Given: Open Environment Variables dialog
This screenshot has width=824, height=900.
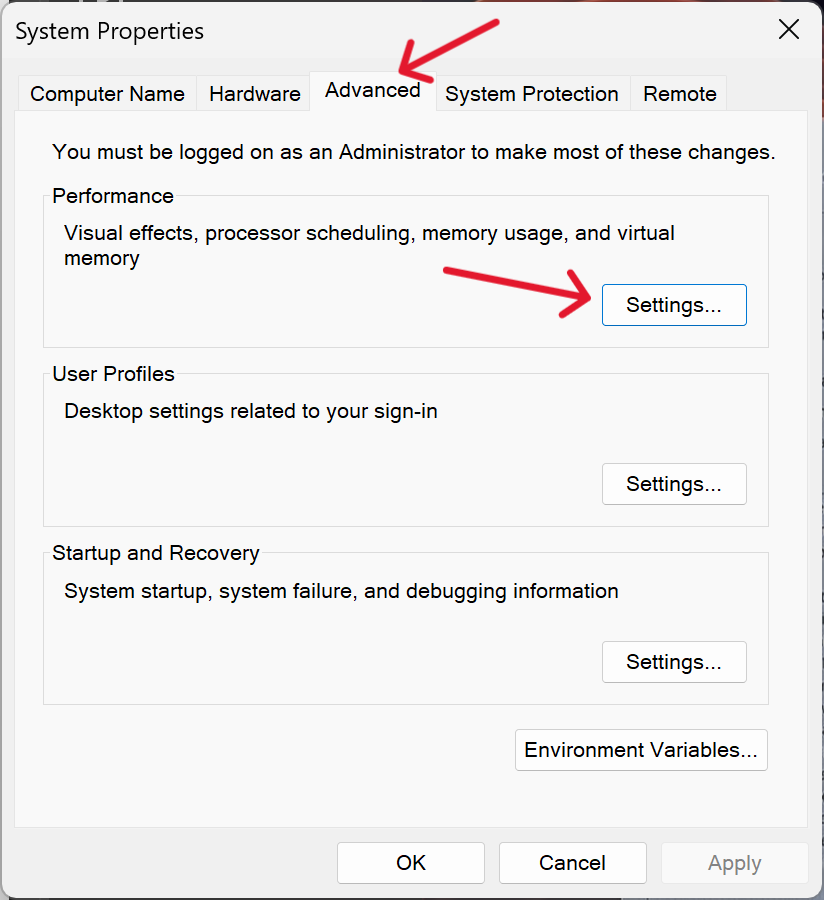Looking at the screenshot, I should [x=641, y=750].
